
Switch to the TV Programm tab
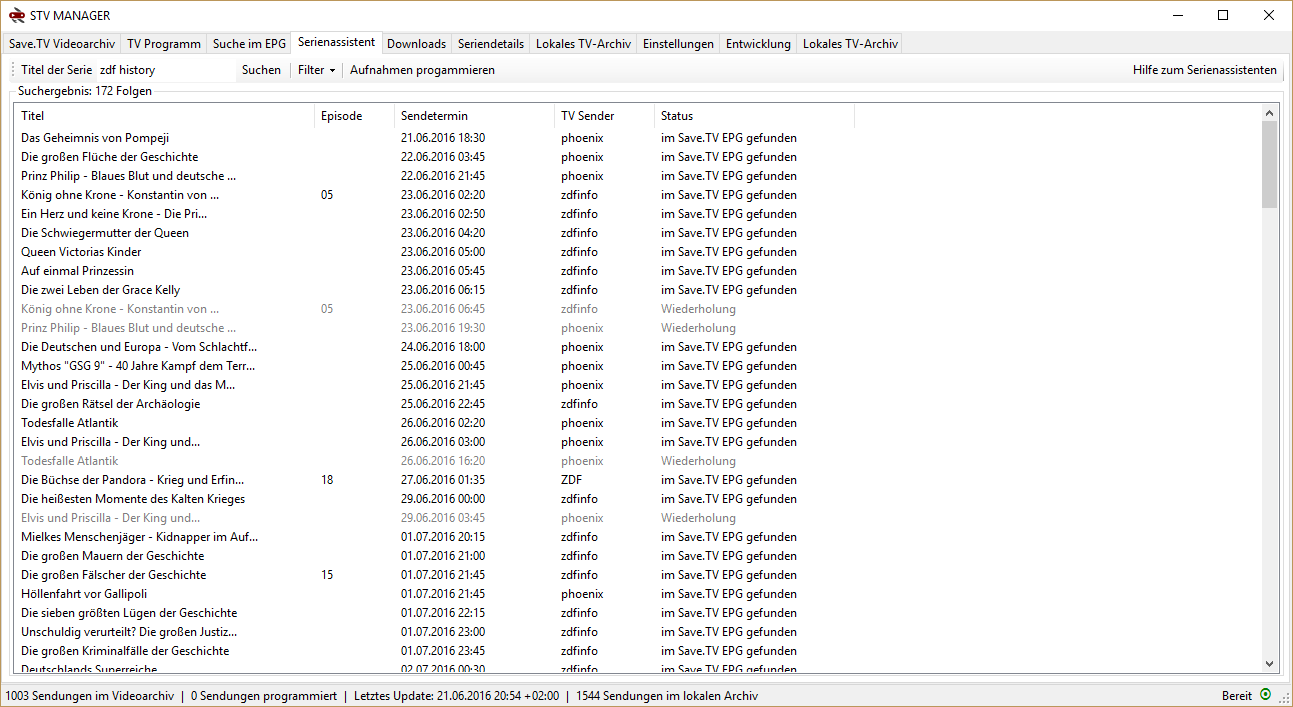tap(164, 44)
